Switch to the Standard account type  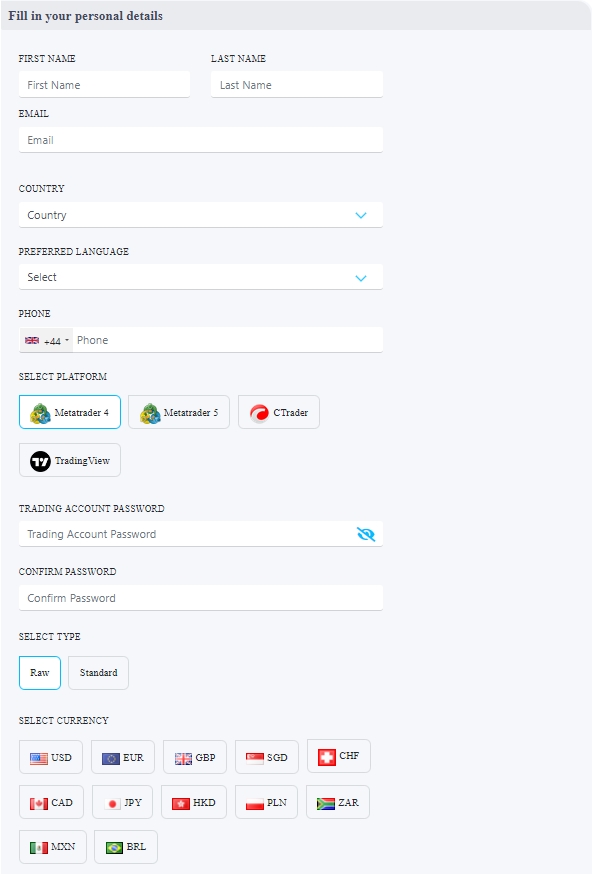[x=98, y=672]
